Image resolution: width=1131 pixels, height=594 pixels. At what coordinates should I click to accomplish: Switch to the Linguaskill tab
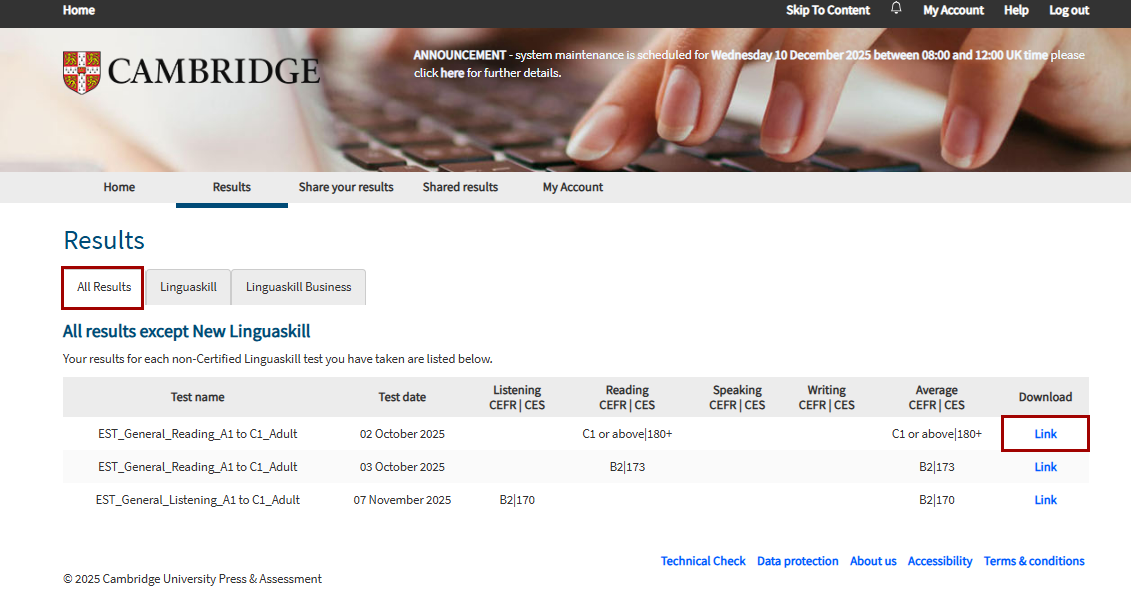pos(188,287)
